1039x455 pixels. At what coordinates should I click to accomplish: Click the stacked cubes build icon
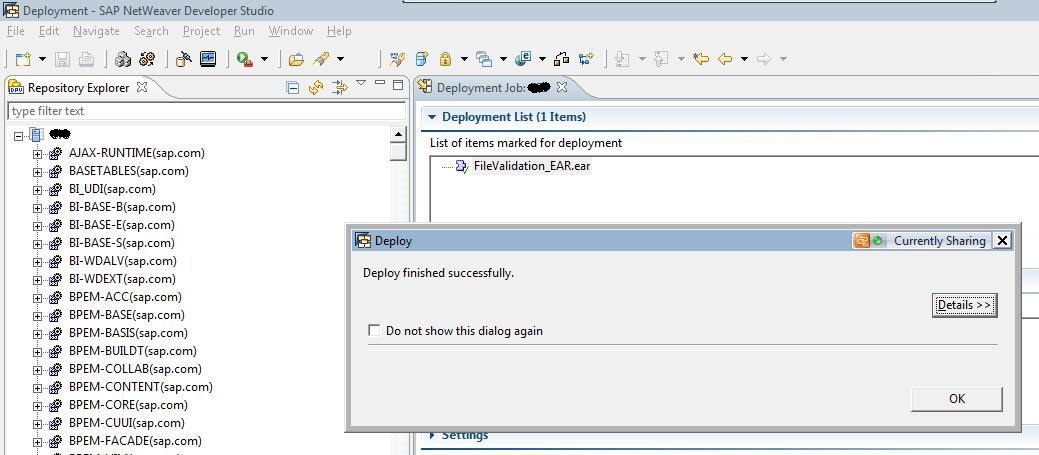[123, 60]
